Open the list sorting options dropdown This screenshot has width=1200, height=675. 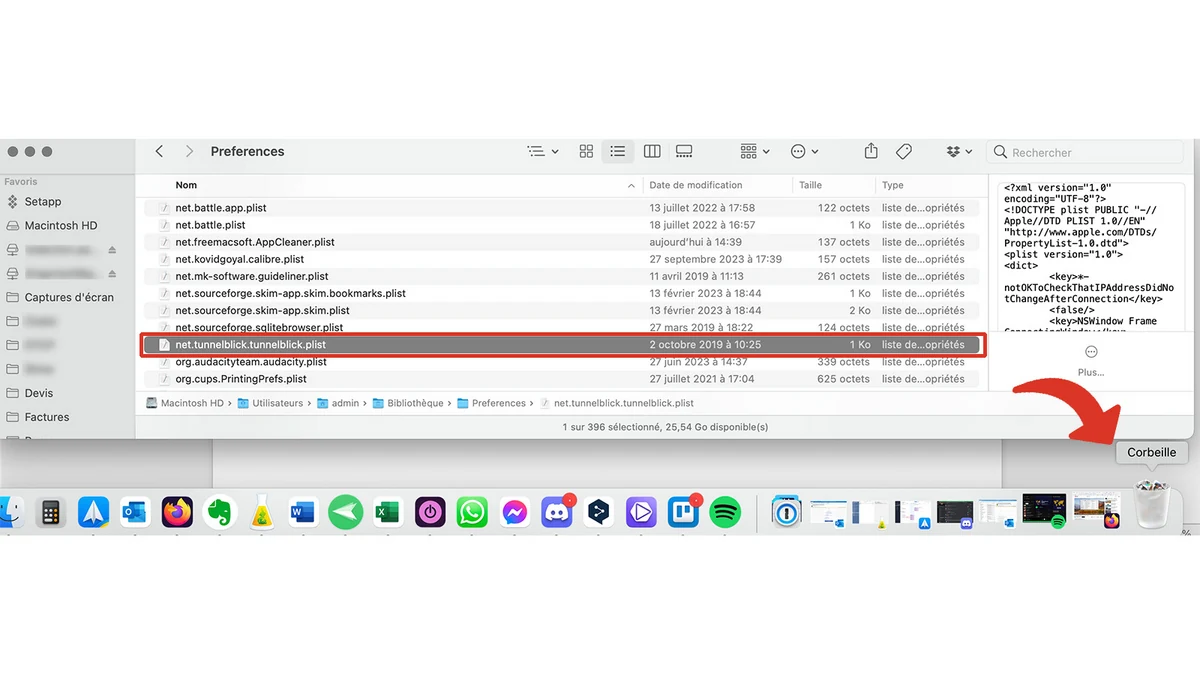point(543,151)
